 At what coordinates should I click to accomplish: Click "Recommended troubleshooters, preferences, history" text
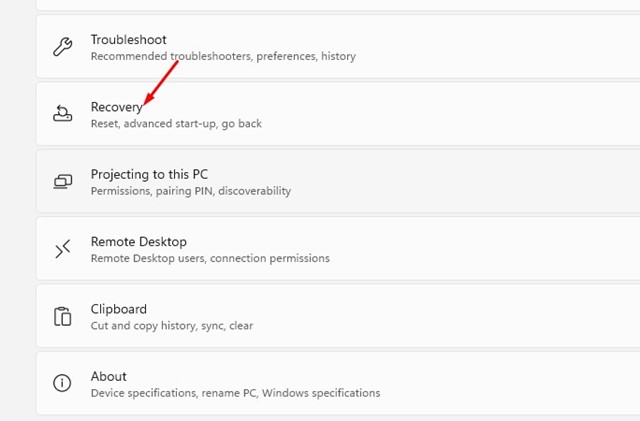pyautogui.click(x=222, y=56)
